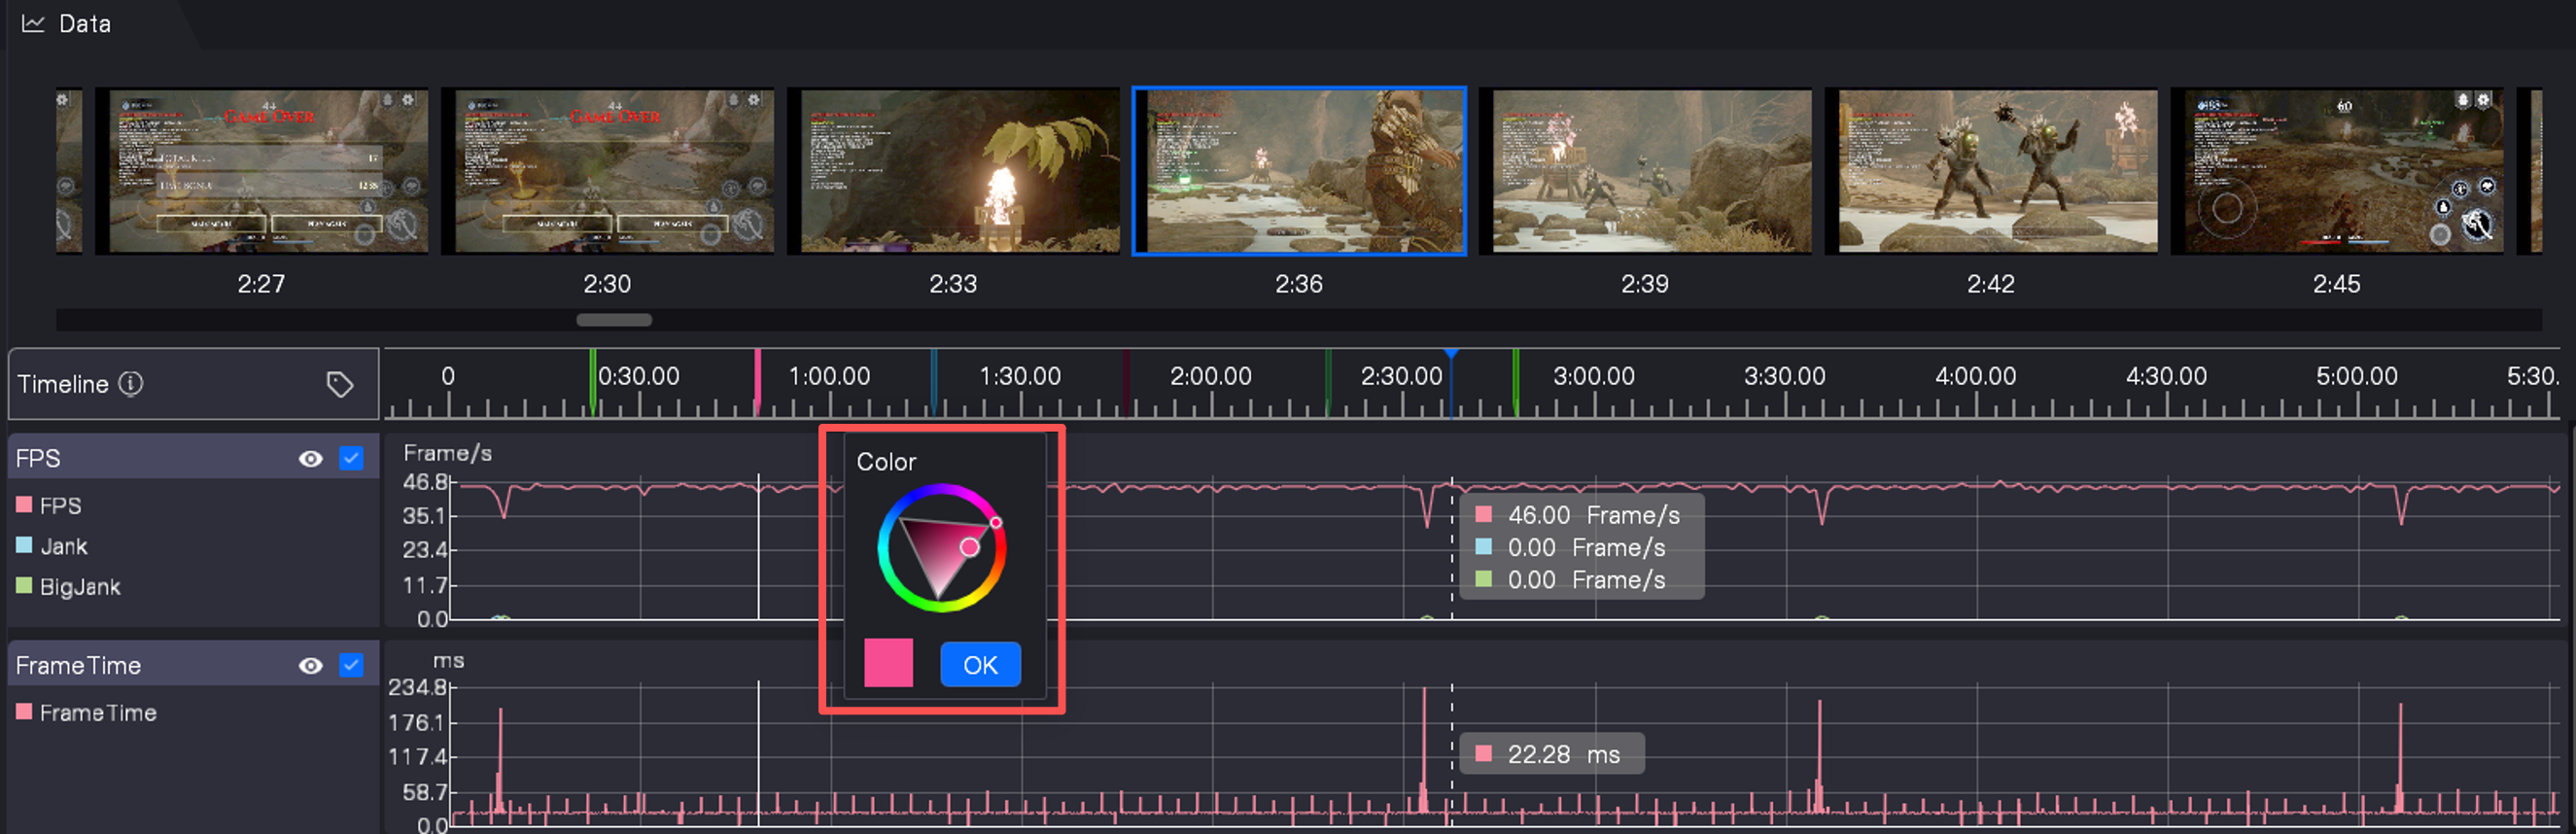
Task: Select the 2:39 screenshot thumbnail
Action: coord(1645,171)
